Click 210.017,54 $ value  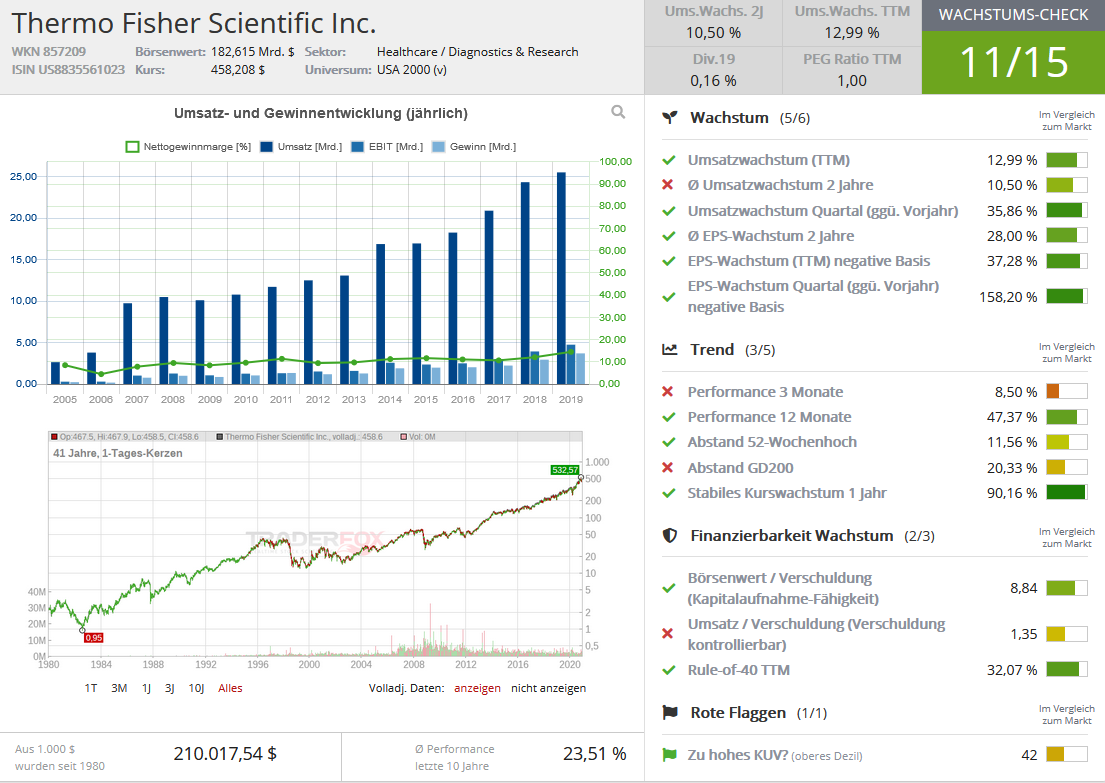pos(225,753)
